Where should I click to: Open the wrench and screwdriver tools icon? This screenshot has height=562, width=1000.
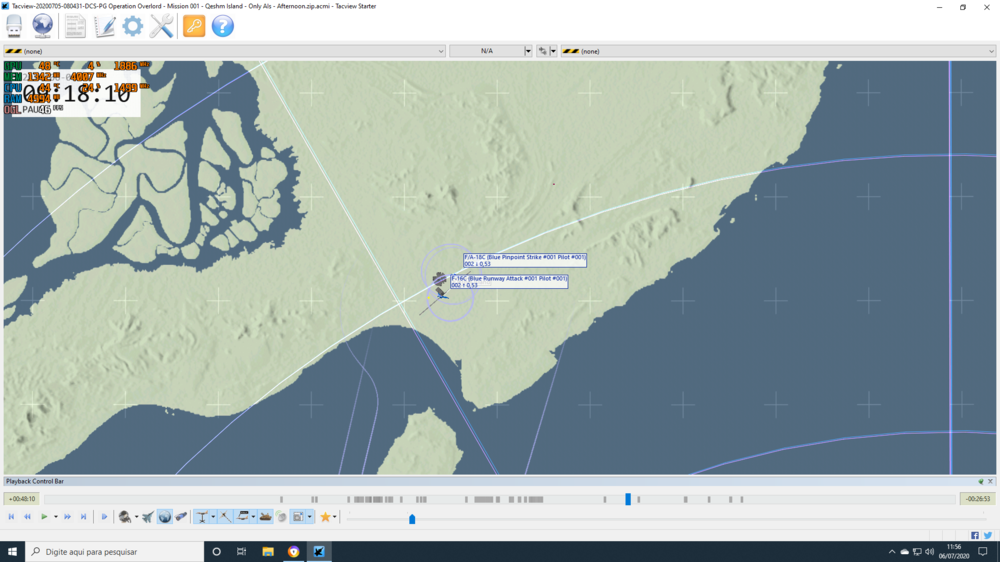162,26
